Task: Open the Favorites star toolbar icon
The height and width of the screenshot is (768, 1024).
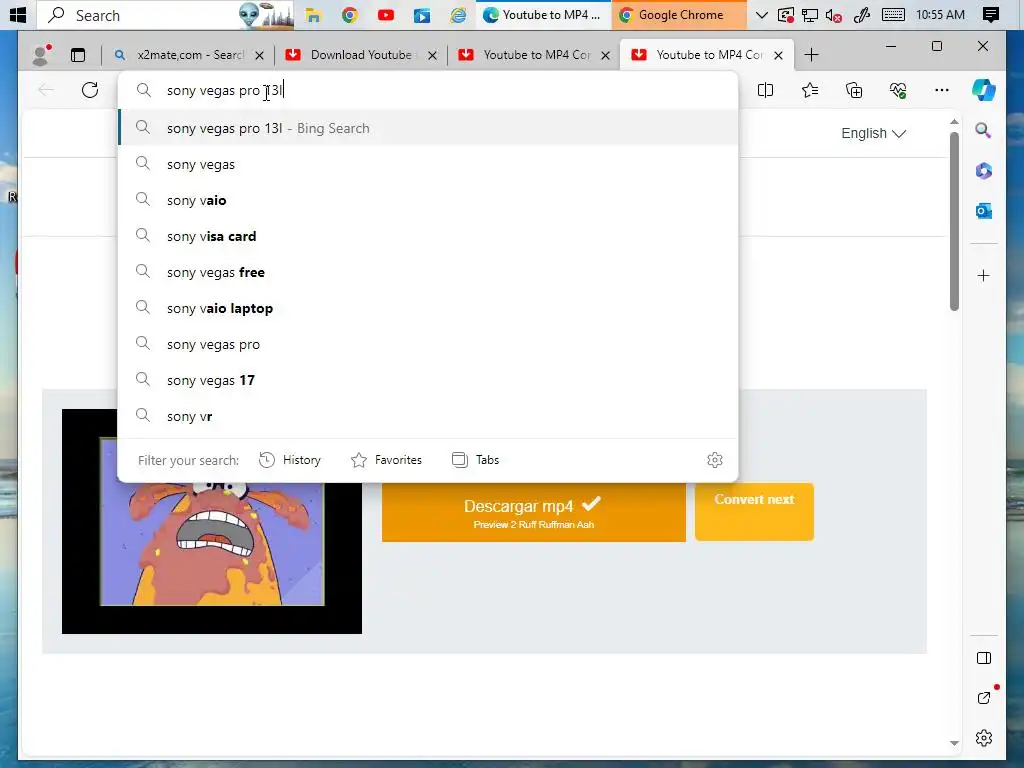Action: tap(810, 90)
